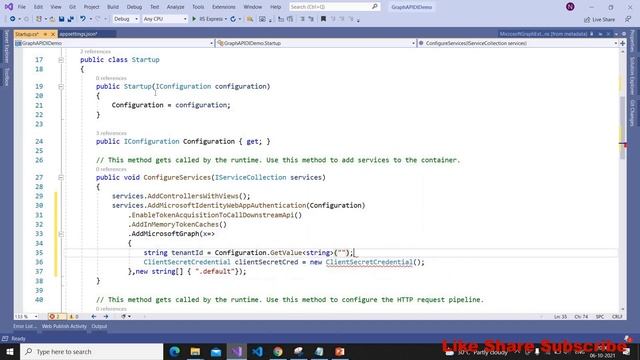
Task: Open the File menu
Action: pos(22,7)
